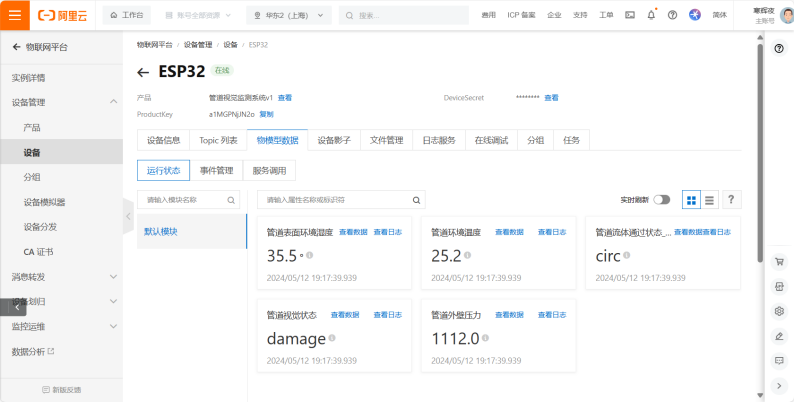This screenshot has width=794, height=402.
Task: Open the orange hamburger main menu
Action: (x=14, y=15)
